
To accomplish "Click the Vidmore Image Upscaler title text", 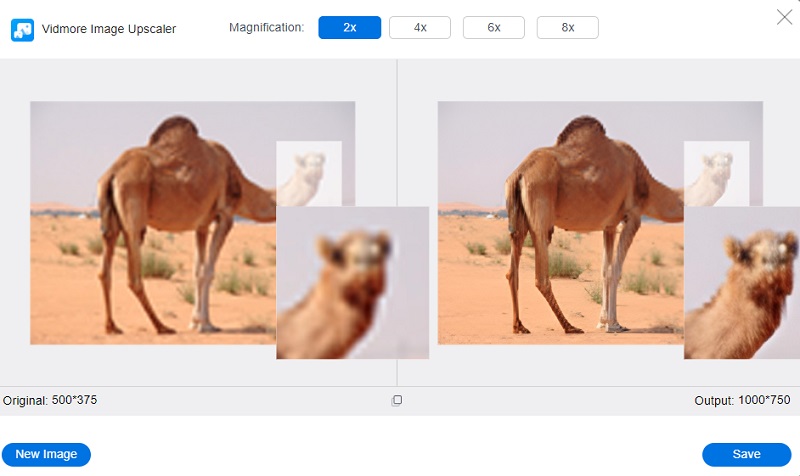I will 108,29.
